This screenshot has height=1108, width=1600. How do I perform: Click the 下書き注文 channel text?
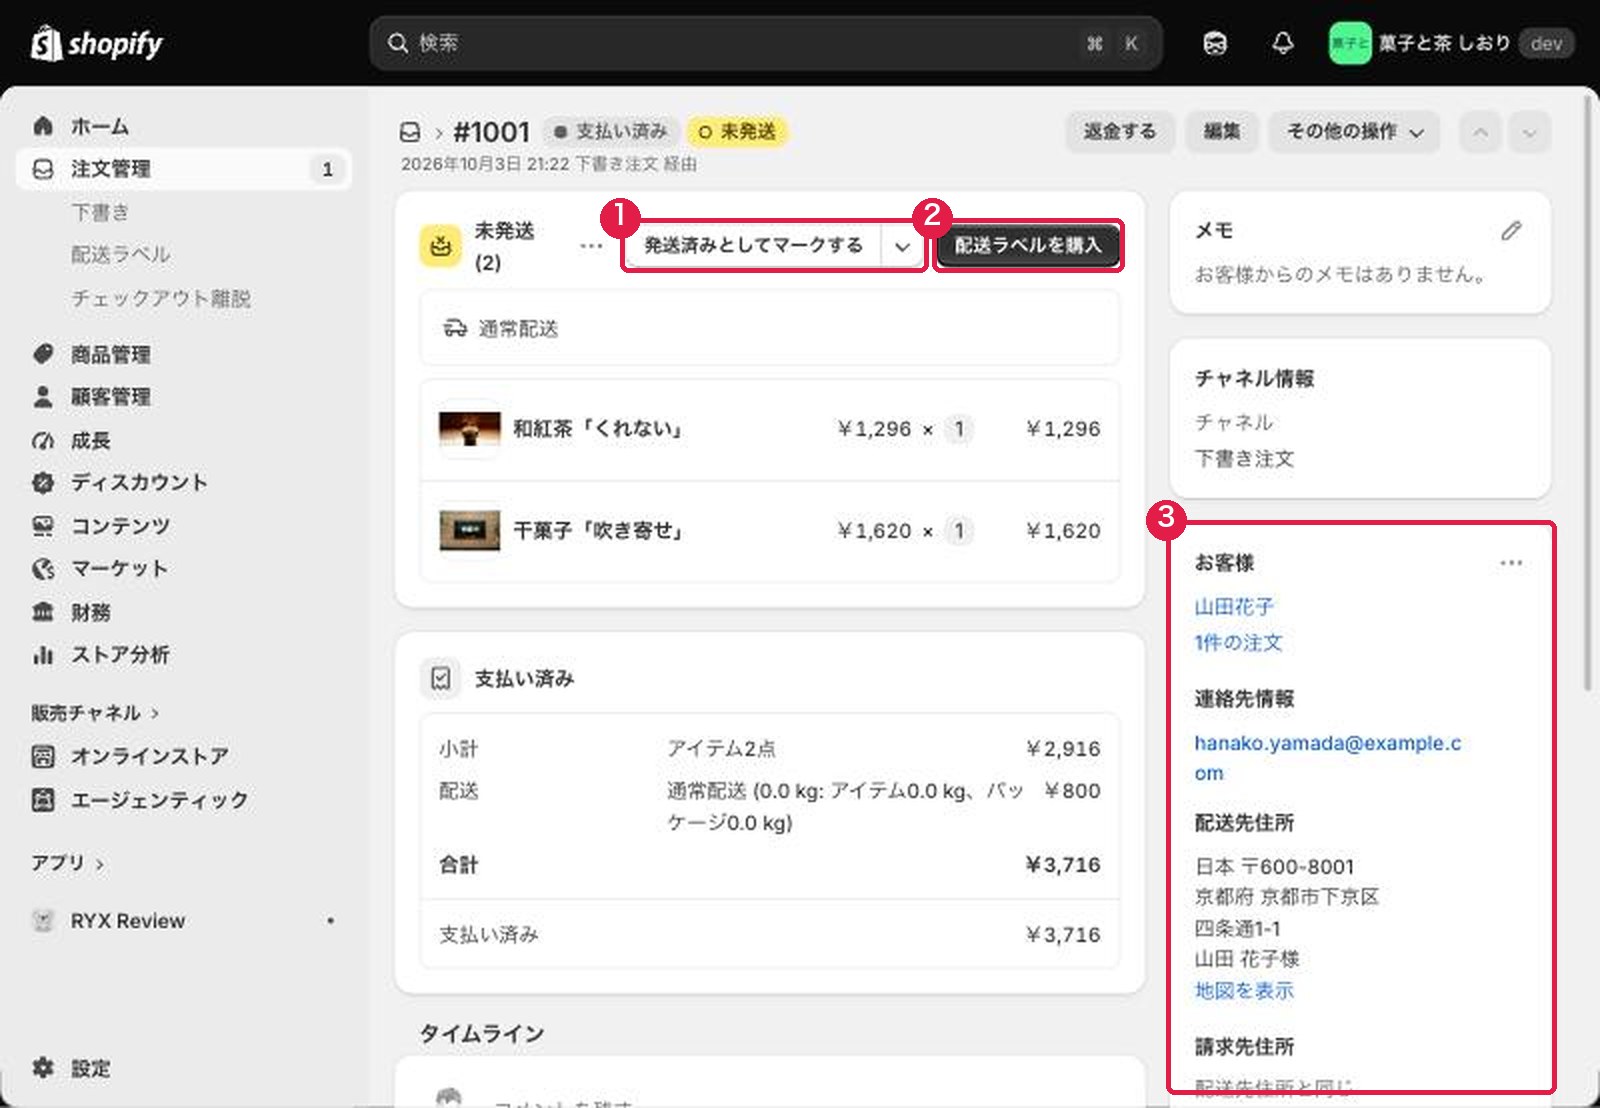(1244, 459)
